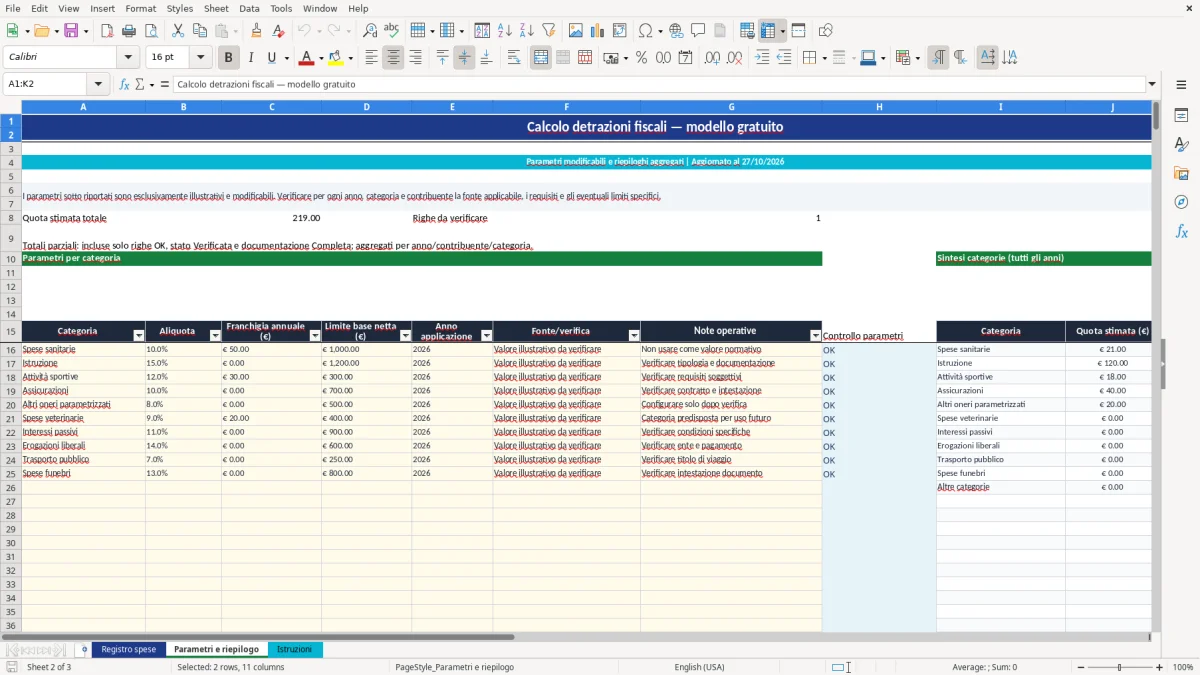The height and width of the screenshot is (675, 1200).
Task: Click the Select Function sigma button
Action: (x=140, y=84)
